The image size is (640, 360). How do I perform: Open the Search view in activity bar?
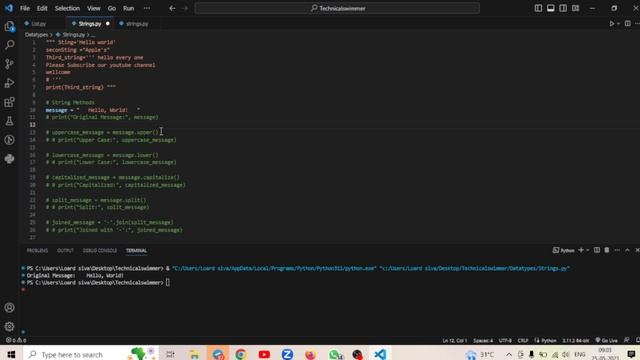[x=9, y=44]
